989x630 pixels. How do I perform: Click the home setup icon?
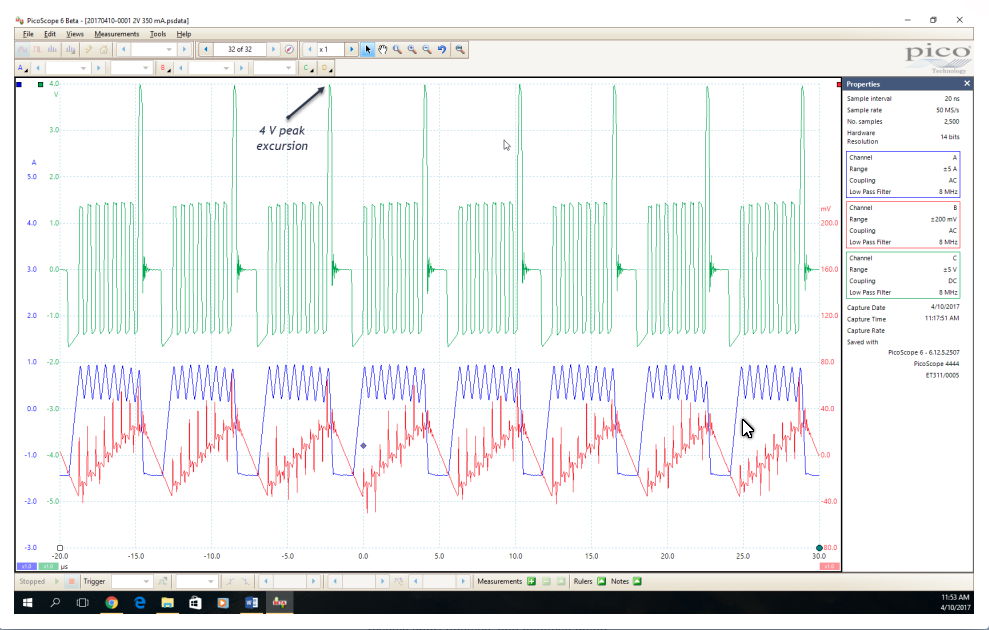click(x=104, y=49)
